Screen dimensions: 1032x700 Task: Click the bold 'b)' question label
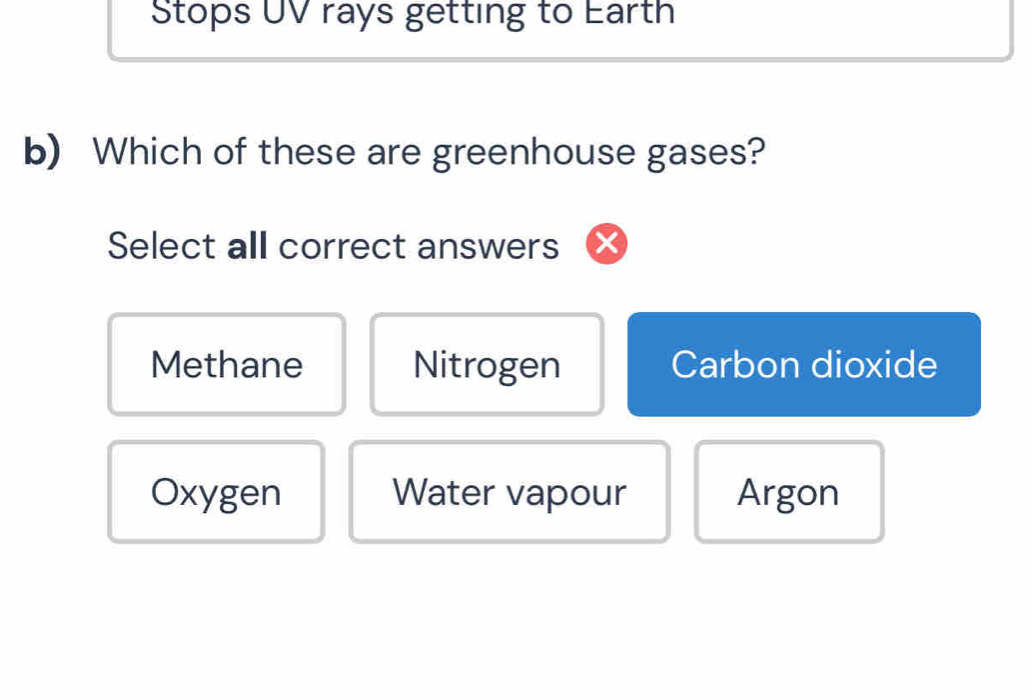43,152
